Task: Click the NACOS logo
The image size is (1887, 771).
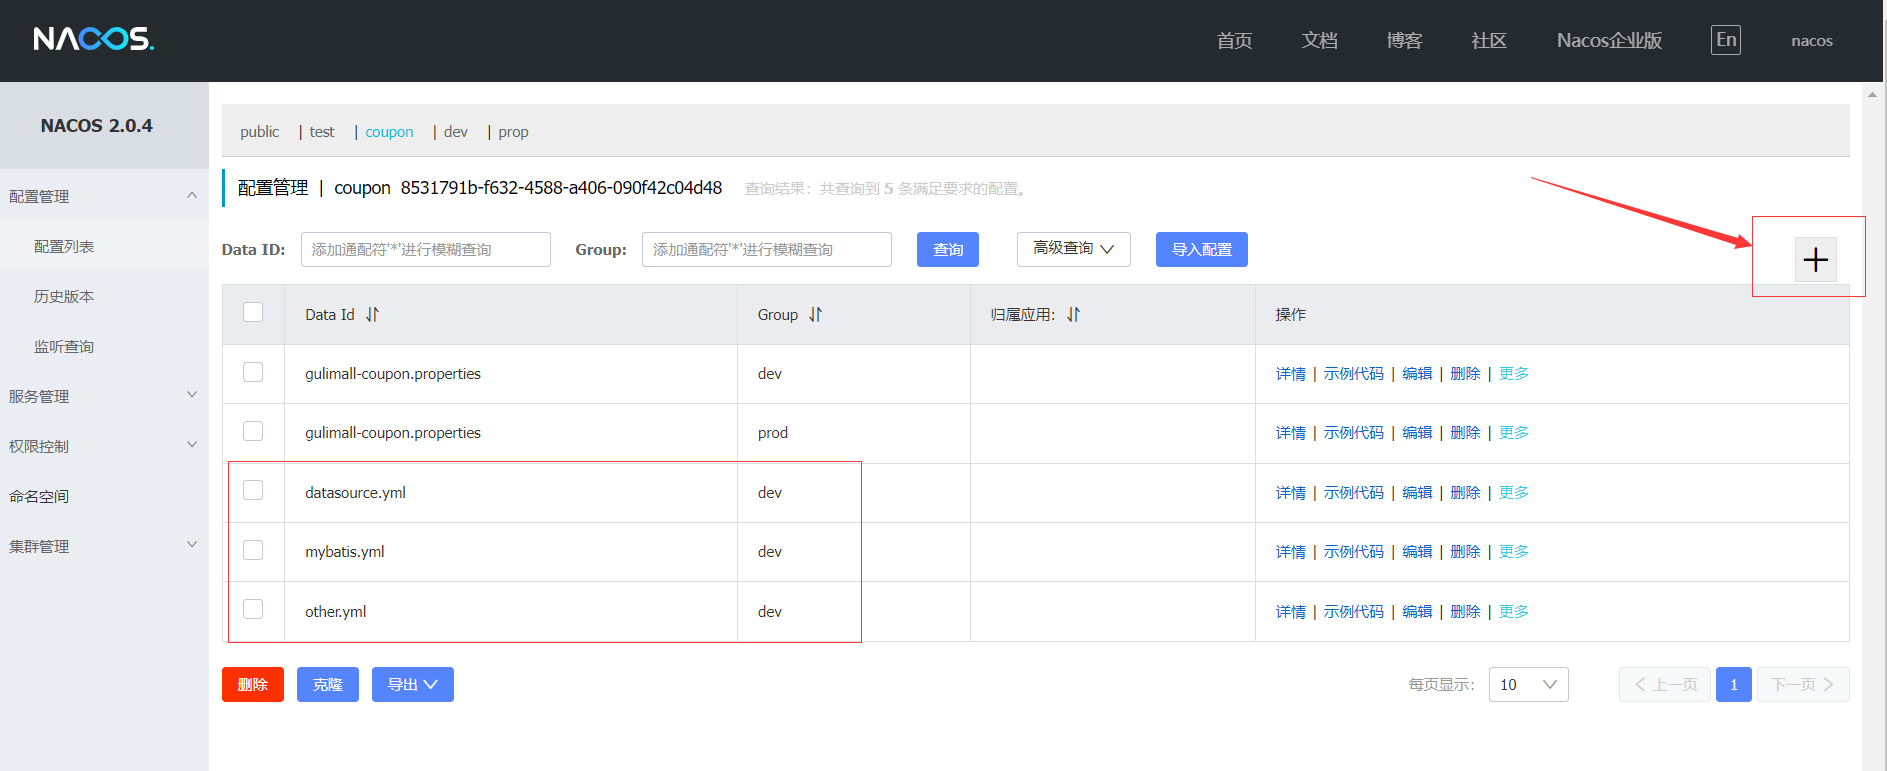Action: coord(93,39)
